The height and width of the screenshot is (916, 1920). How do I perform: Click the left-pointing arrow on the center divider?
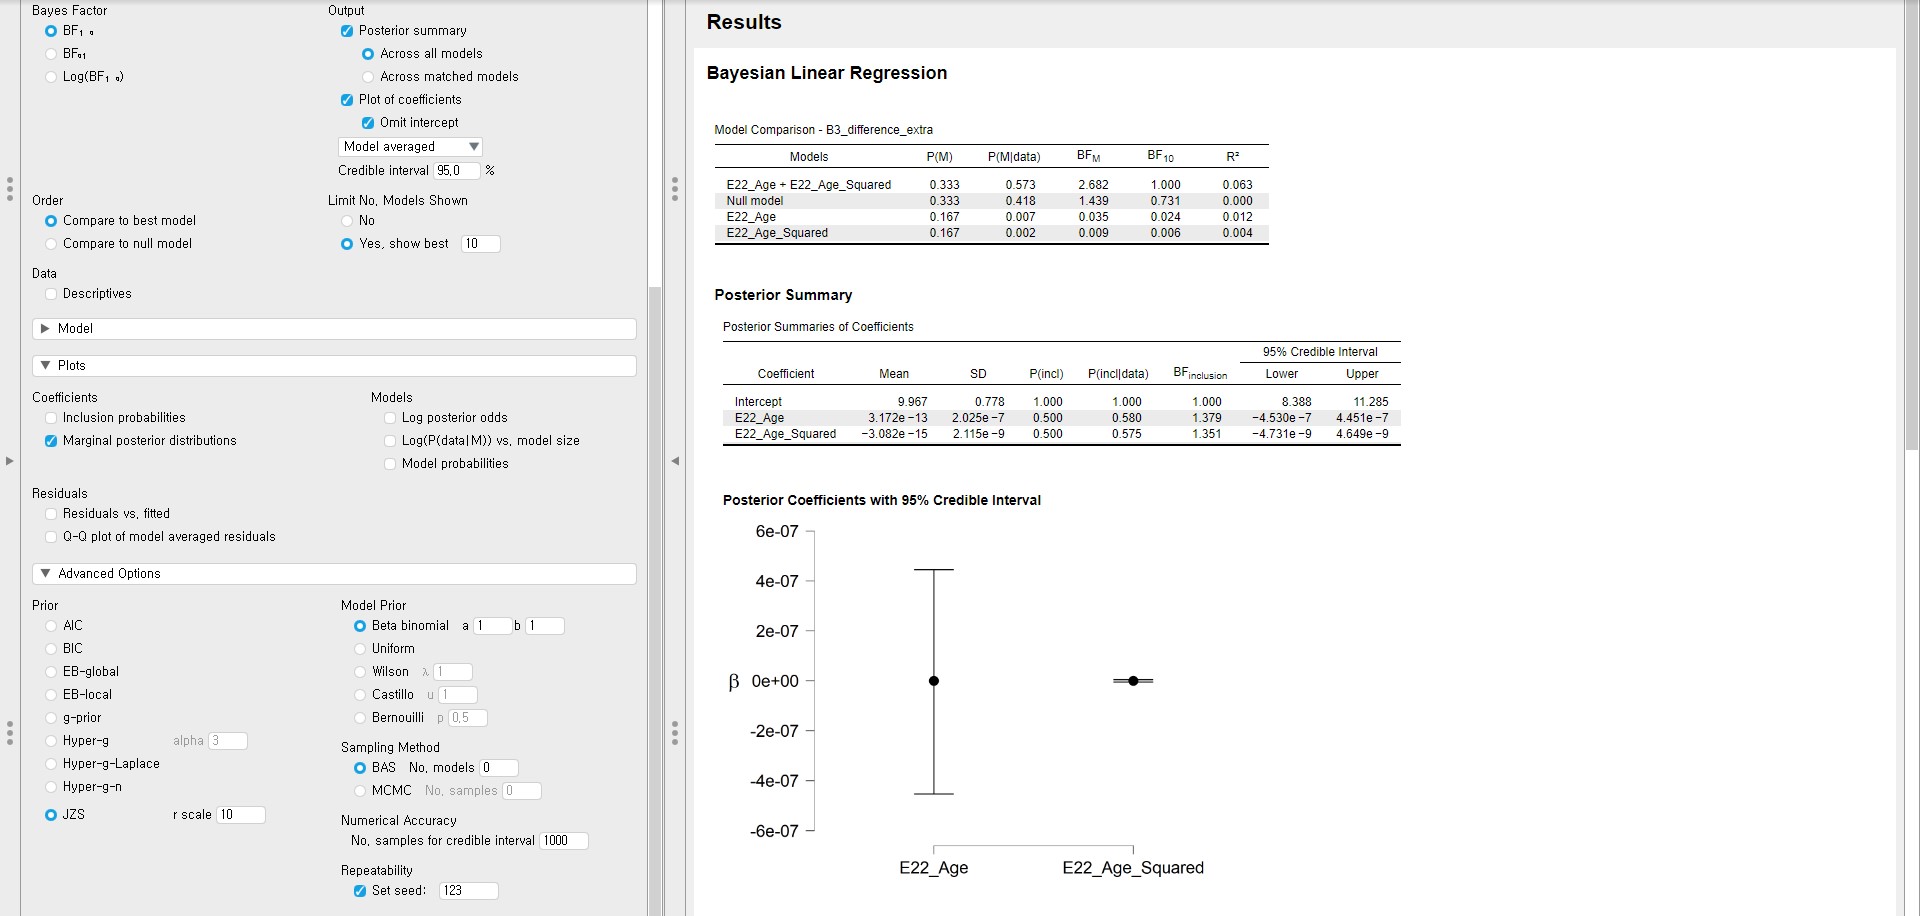[x=675, y=461]
